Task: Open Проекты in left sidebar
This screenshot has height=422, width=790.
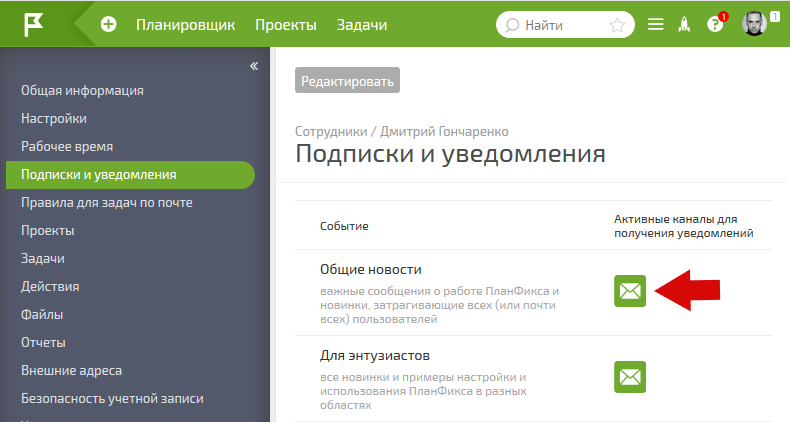Action: pos(47,231)
